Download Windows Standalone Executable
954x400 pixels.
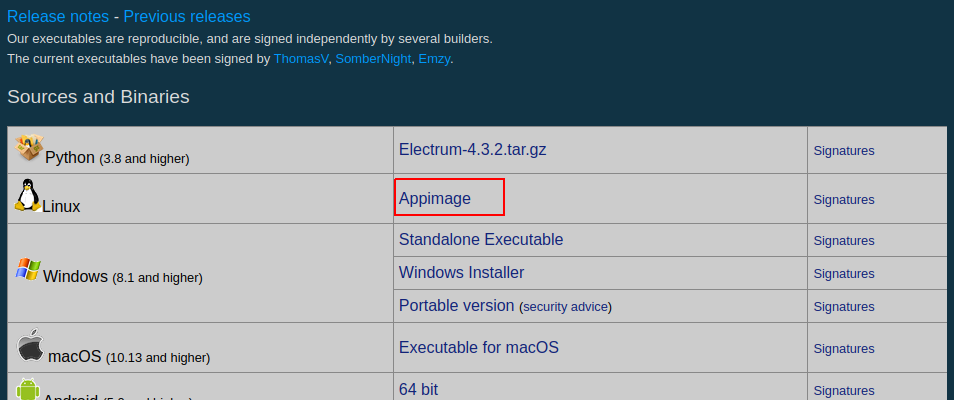click(481, 240)
